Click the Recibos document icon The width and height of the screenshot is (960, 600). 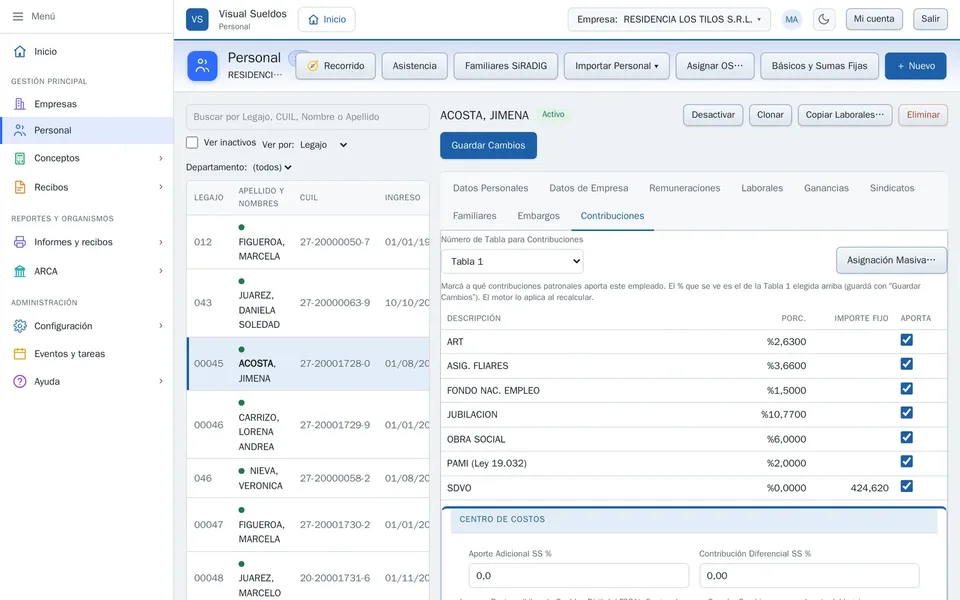pos(20,187)
